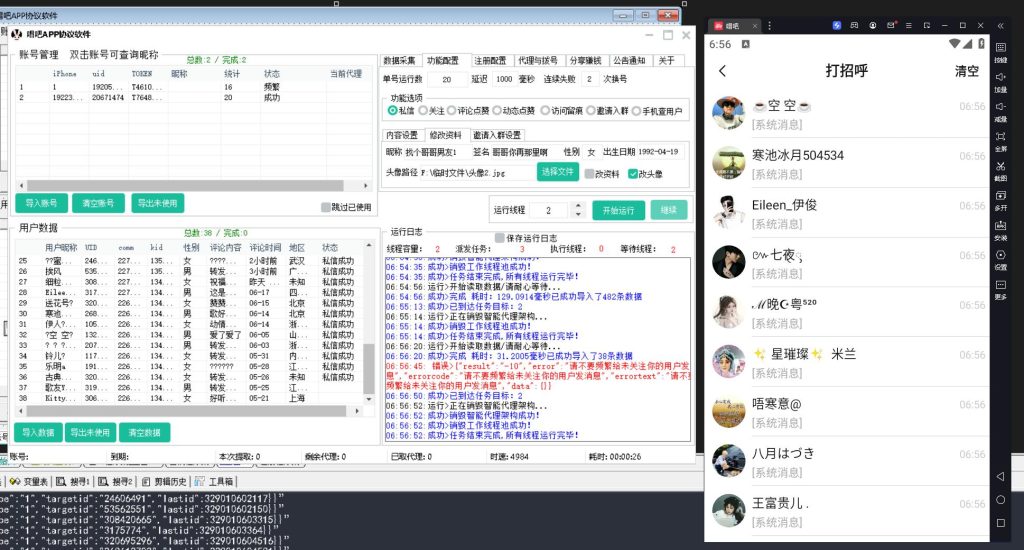Switch to the 注册配置 tab
1024x550 pixels.
[490, 60]
